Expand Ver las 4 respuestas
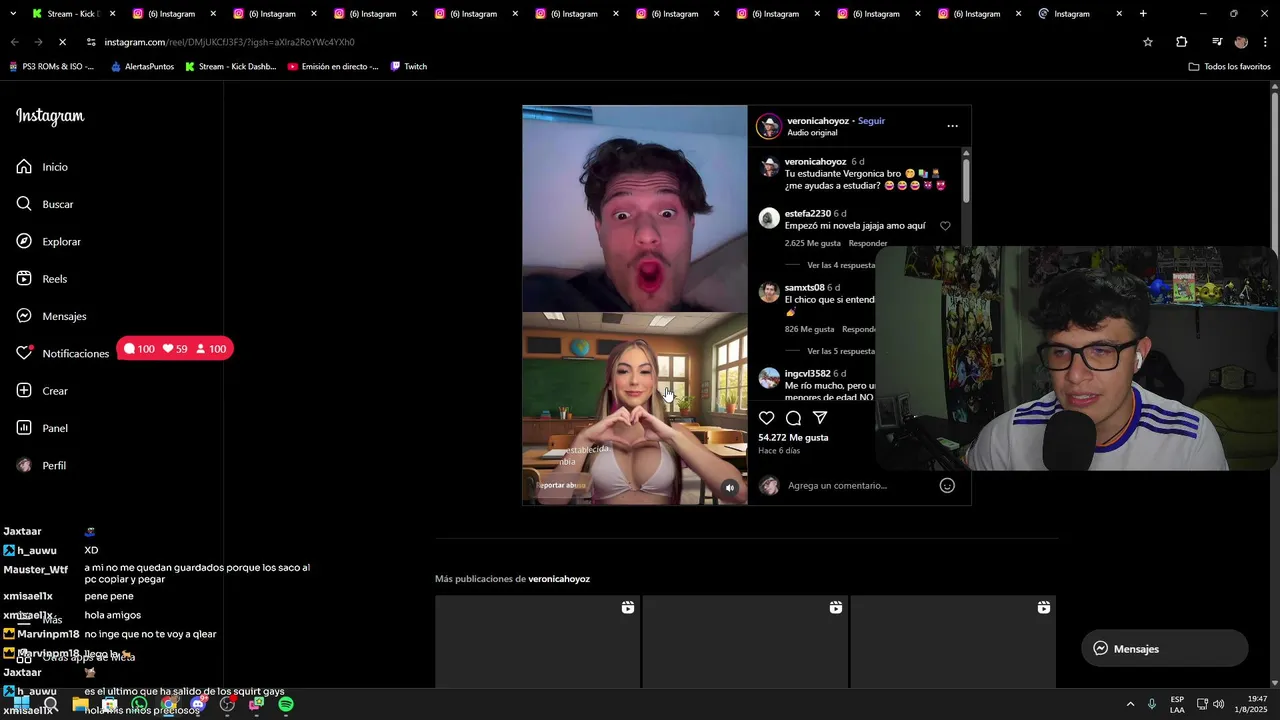This screenshot has height=720, width=1280. click(841, 265)
